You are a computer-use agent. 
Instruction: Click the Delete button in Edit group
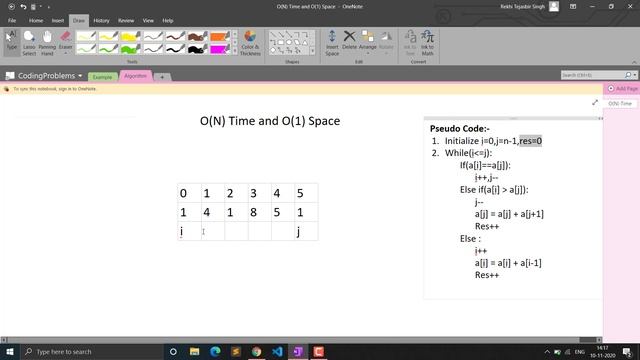[349, 40]
